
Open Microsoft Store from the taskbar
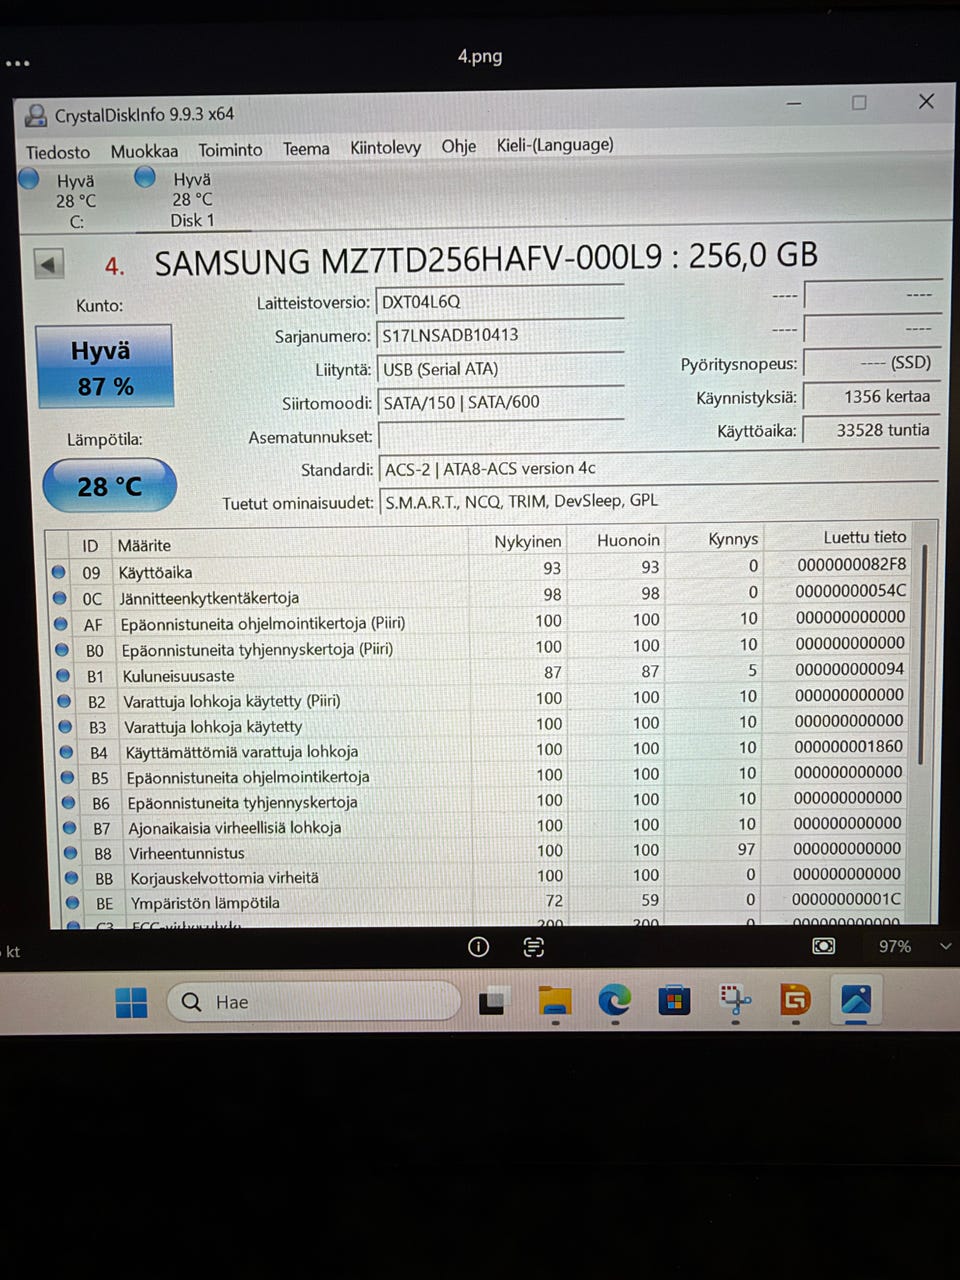coord(675,1000)
